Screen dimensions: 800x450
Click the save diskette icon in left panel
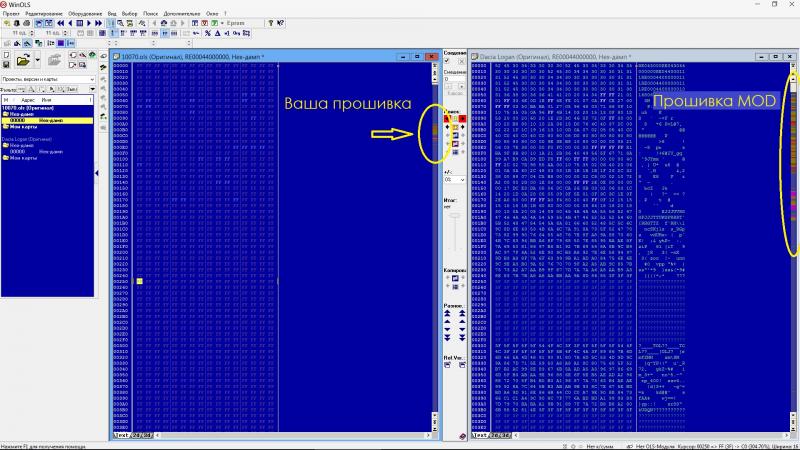point(6,65)
